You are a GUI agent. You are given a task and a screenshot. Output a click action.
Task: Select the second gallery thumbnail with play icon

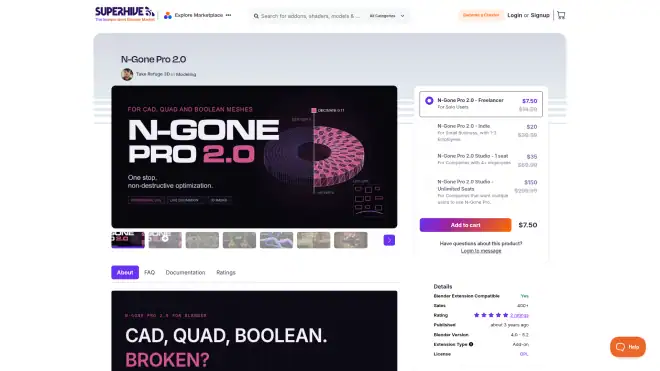165,240
